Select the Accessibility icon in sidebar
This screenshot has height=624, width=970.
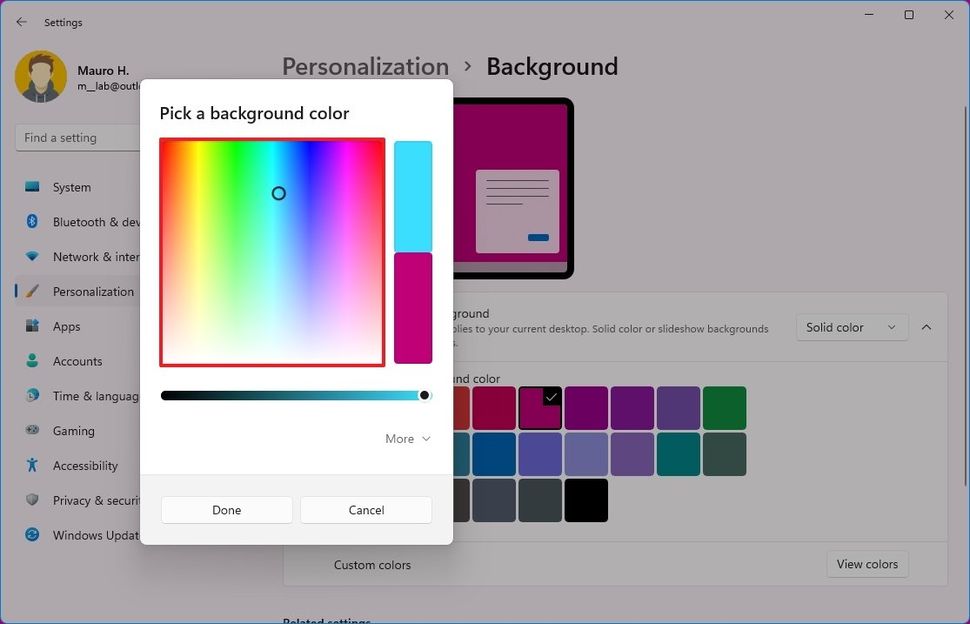pyautogui.click(x=34, y=465)
